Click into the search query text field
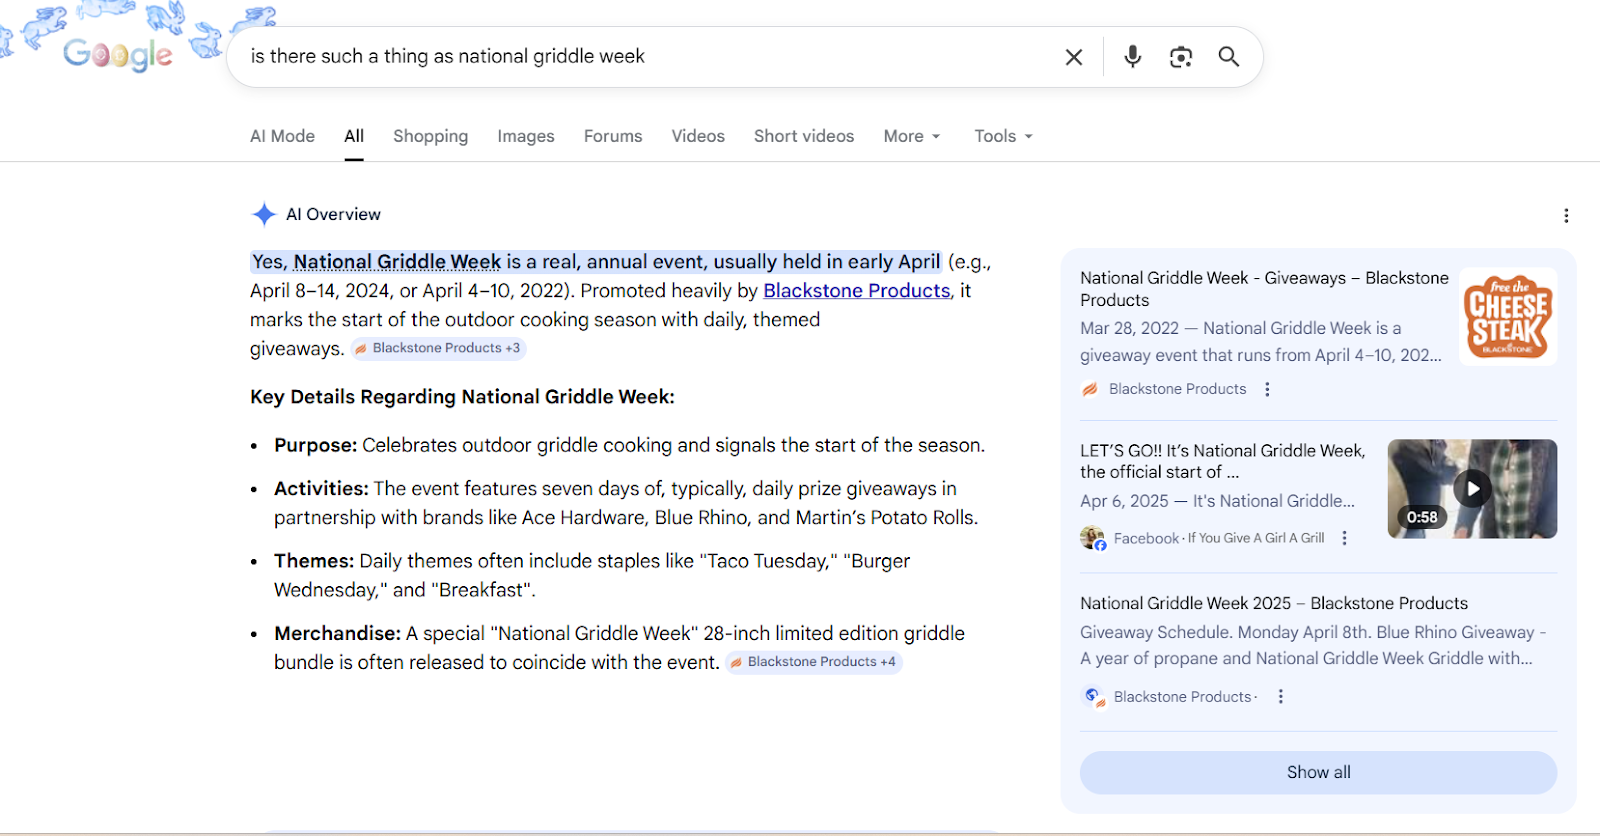This screenshot has height=836, width=1600. [640, 57]
